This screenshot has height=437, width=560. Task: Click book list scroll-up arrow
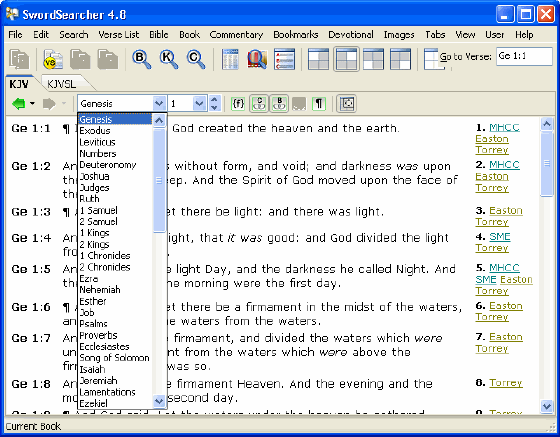click(x=159, y=120)
